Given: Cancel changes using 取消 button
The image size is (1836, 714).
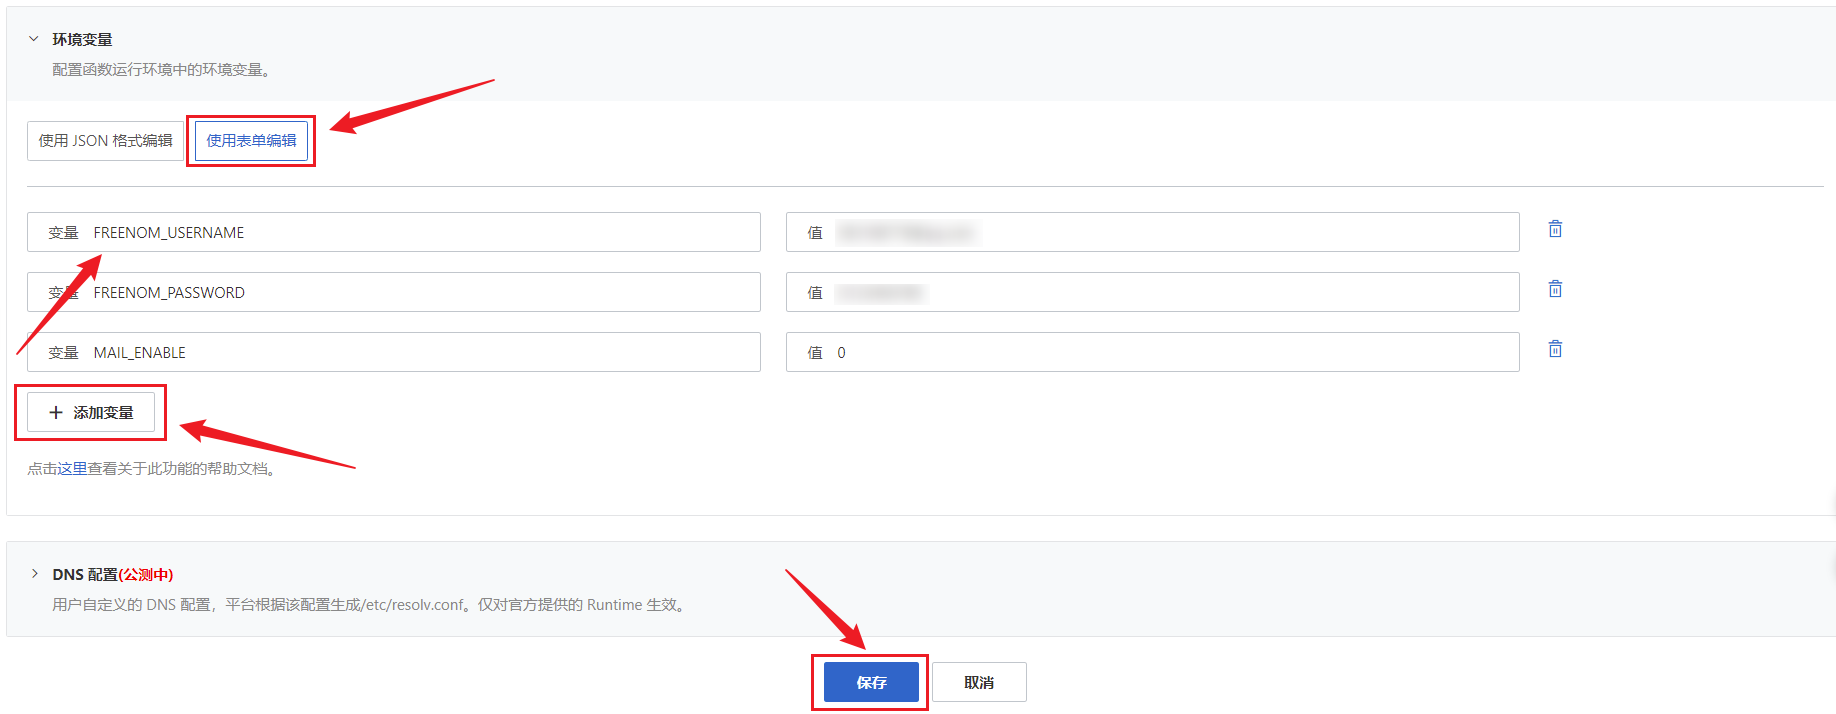Looking at the screenshot, I should pyautogui.click(x=979, y=682).
